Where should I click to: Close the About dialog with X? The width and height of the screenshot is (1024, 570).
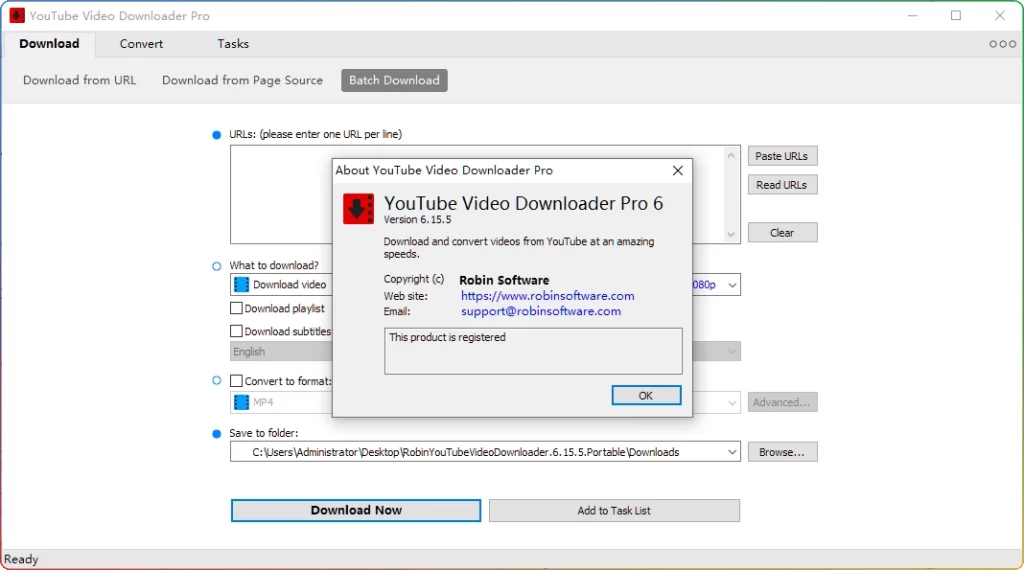tap(678, 170)
